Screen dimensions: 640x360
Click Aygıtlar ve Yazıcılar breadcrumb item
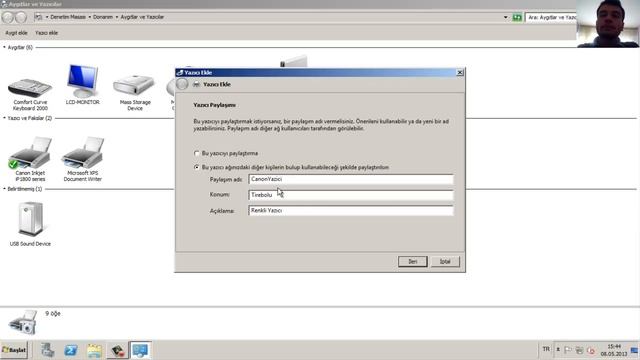pyautogui.click(x=142, y=17)
